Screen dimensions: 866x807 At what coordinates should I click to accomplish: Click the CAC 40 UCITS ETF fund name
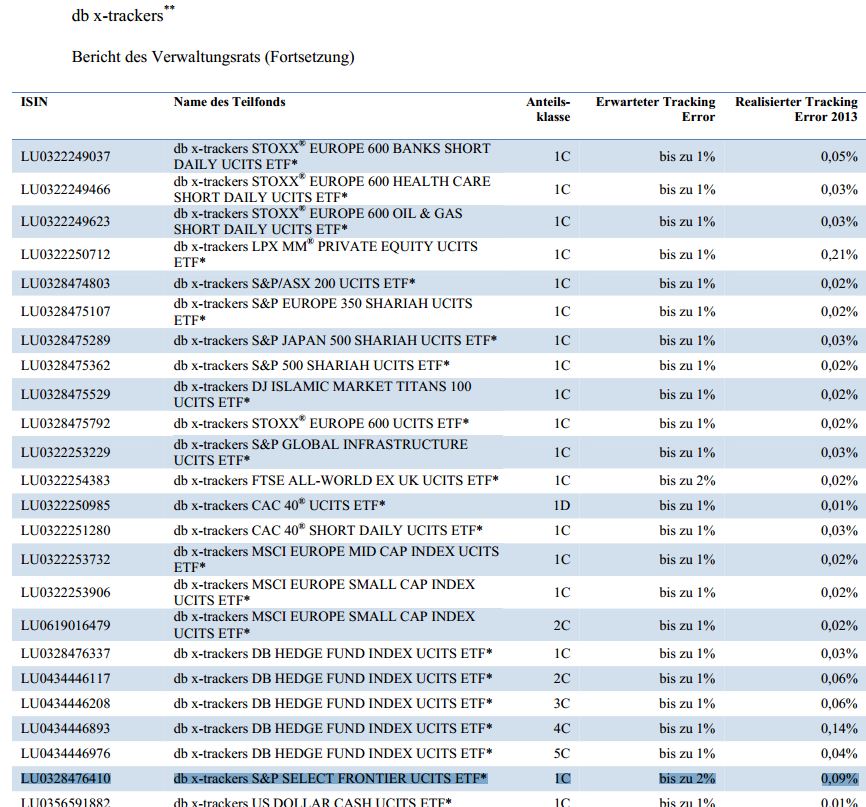point(279,505)
